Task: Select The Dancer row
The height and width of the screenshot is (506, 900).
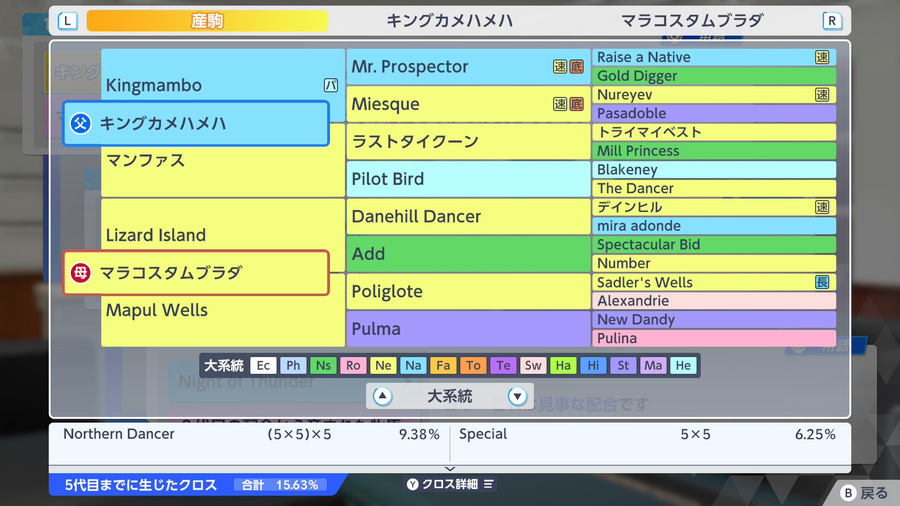Action: (x=714, y=189)
